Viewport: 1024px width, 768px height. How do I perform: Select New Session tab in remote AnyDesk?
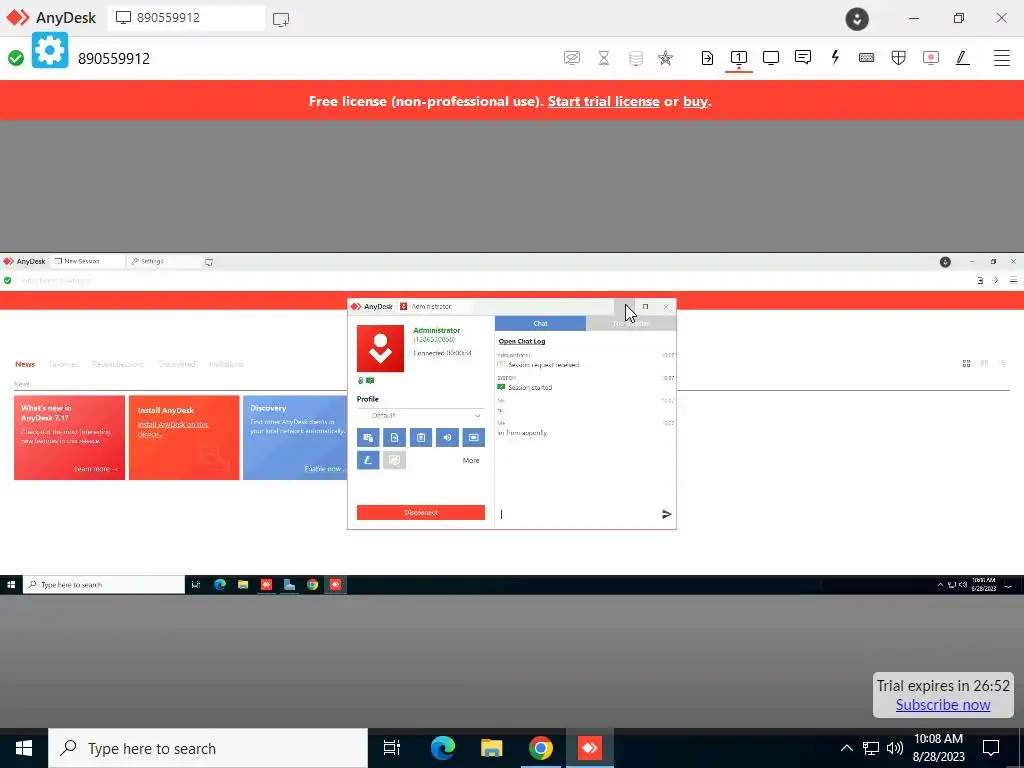(x=88, y=261)
